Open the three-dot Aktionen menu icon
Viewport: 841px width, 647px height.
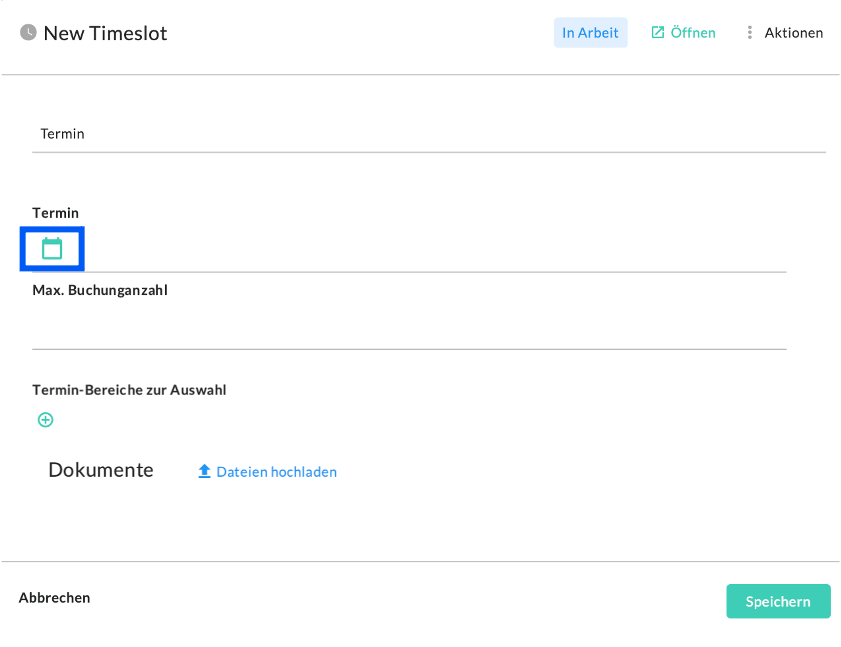(749, 33)
